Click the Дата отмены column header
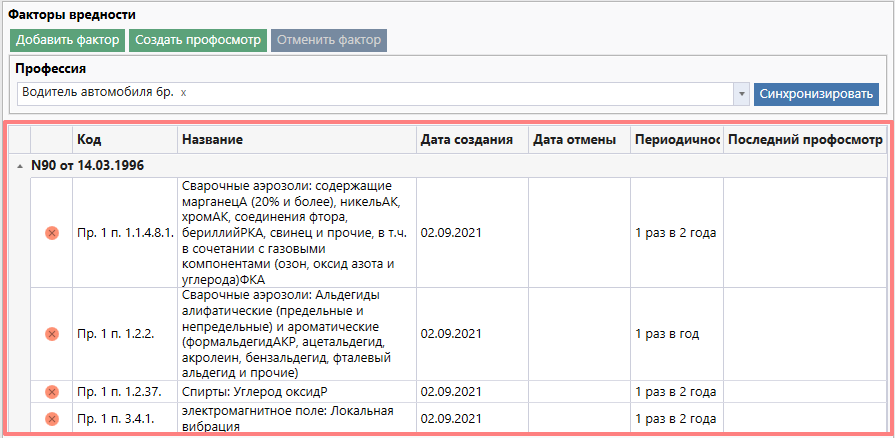This screenshot has height=438, width=895. 578,139
